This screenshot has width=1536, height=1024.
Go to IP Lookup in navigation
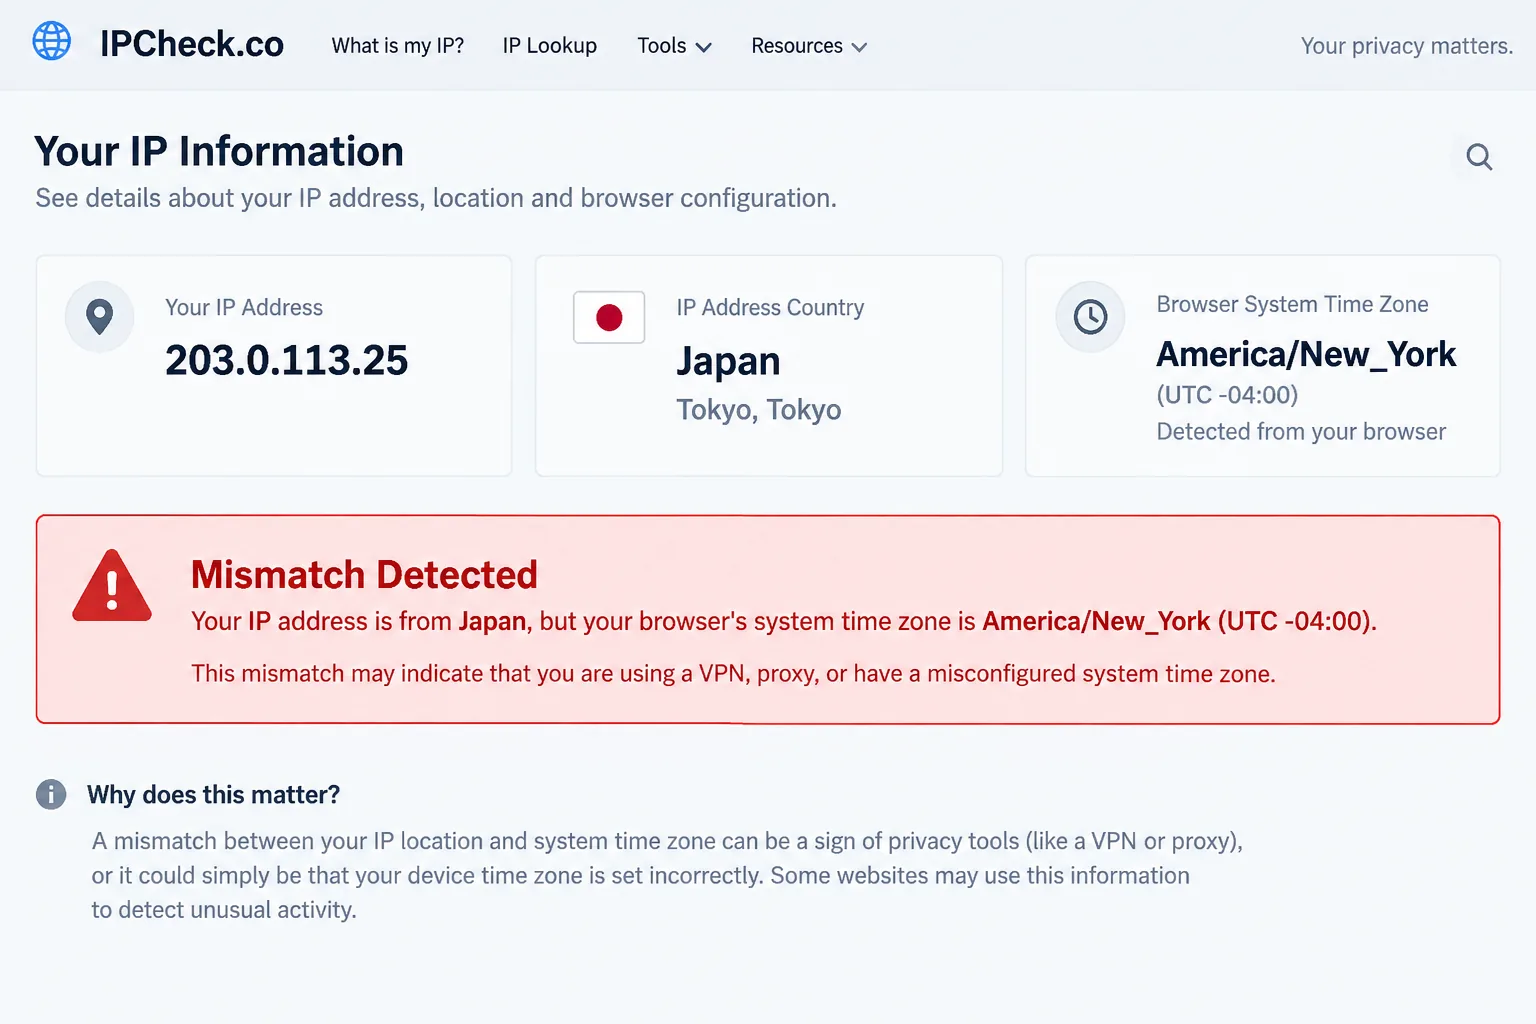pos(550,46)
